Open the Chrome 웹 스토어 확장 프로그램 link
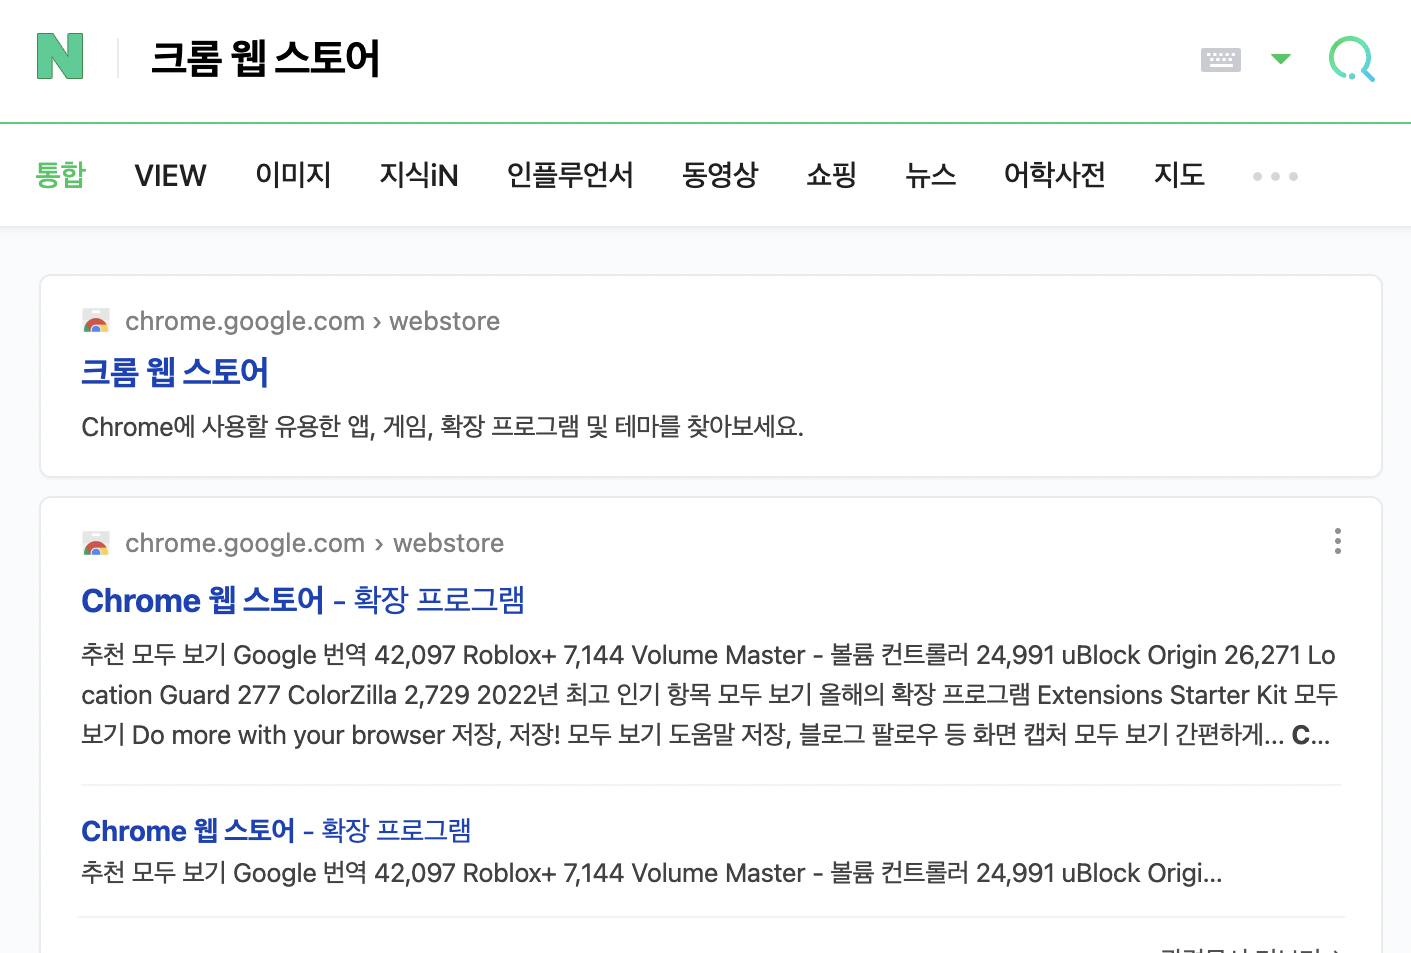Viewport: 1411px width, 953px height. point(303,600)
